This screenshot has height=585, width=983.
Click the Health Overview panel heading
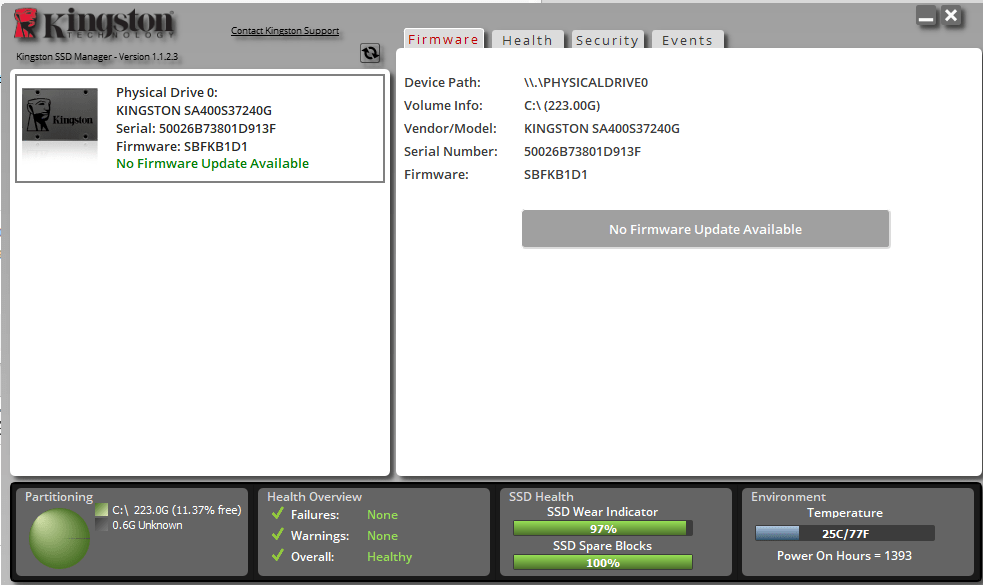(x=315, y=497)
